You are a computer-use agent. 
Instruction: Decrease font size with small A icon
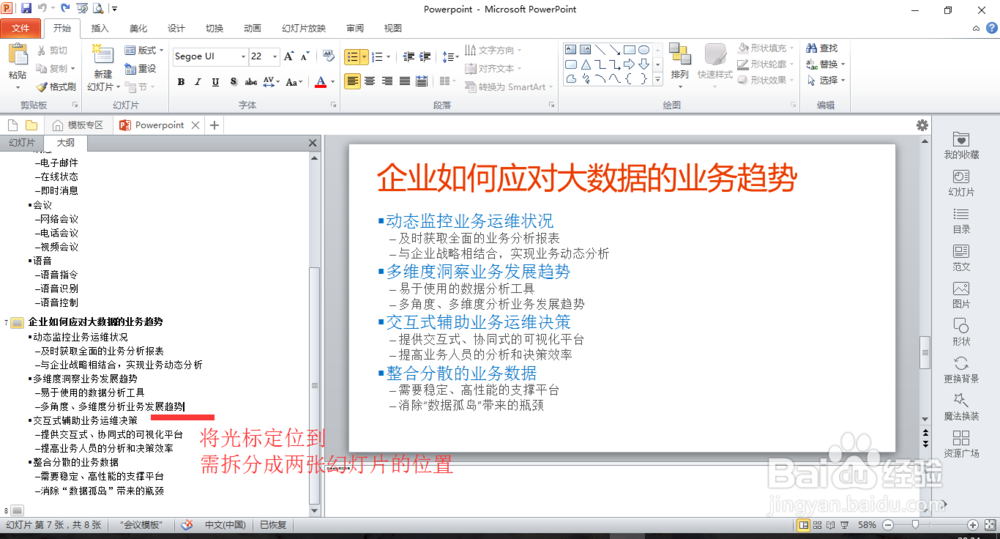[x=305, y=56]
